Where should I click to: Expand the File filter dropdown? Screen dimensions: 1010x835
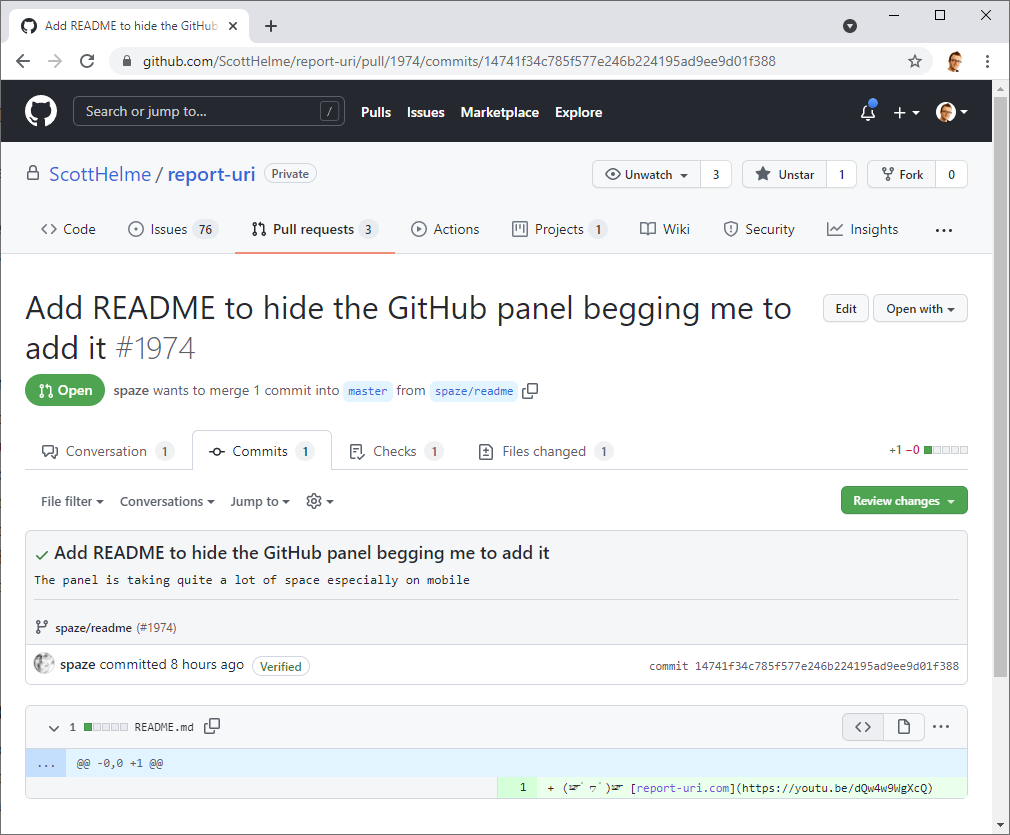coord(72,501)
